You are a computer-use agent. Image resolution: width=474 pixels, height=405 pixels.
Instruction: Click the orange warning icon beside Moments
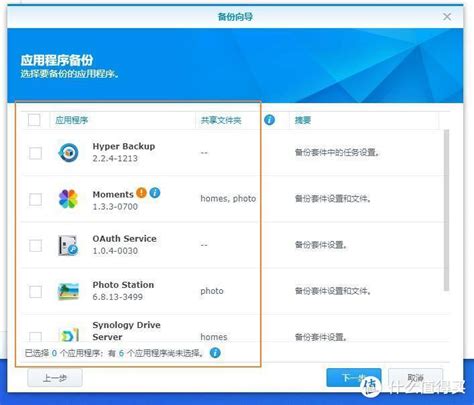(x=141, y=193)
